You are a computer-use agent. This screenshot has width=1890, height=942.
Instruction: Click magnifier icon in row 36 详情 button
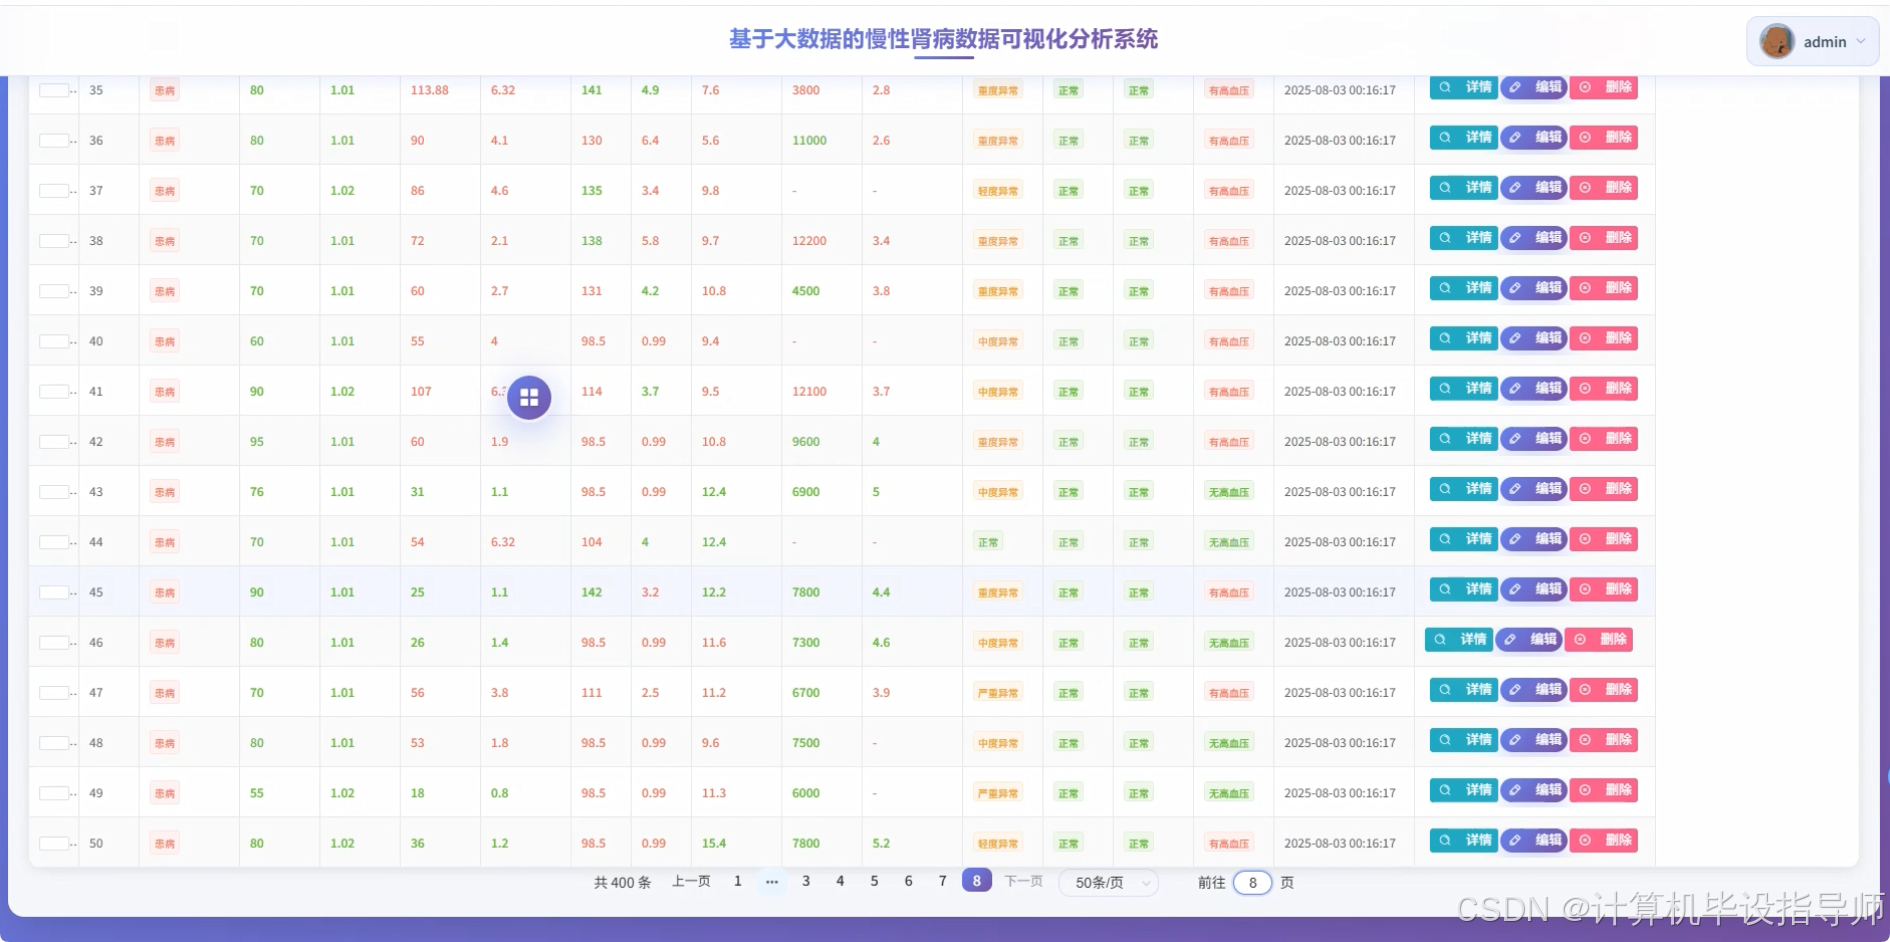point(1445,137)
